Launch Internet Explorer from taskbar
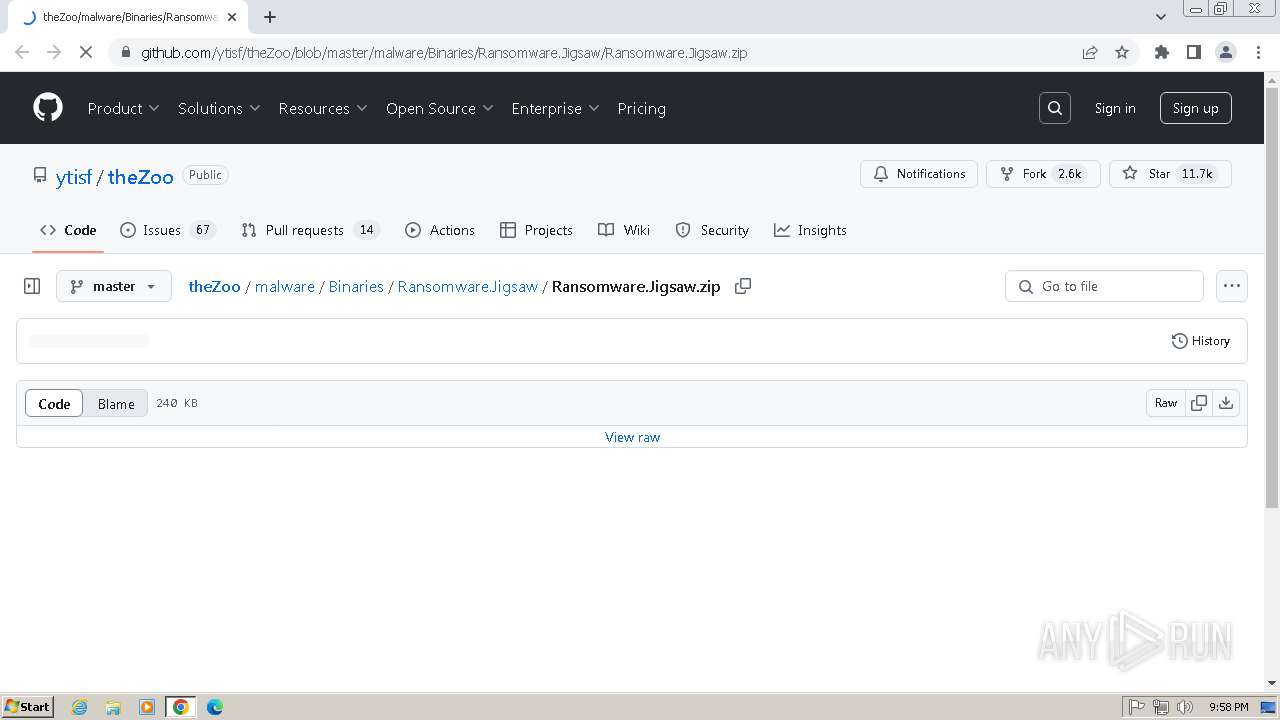This screenshot has width=1280, height=720. pos(79,707)
